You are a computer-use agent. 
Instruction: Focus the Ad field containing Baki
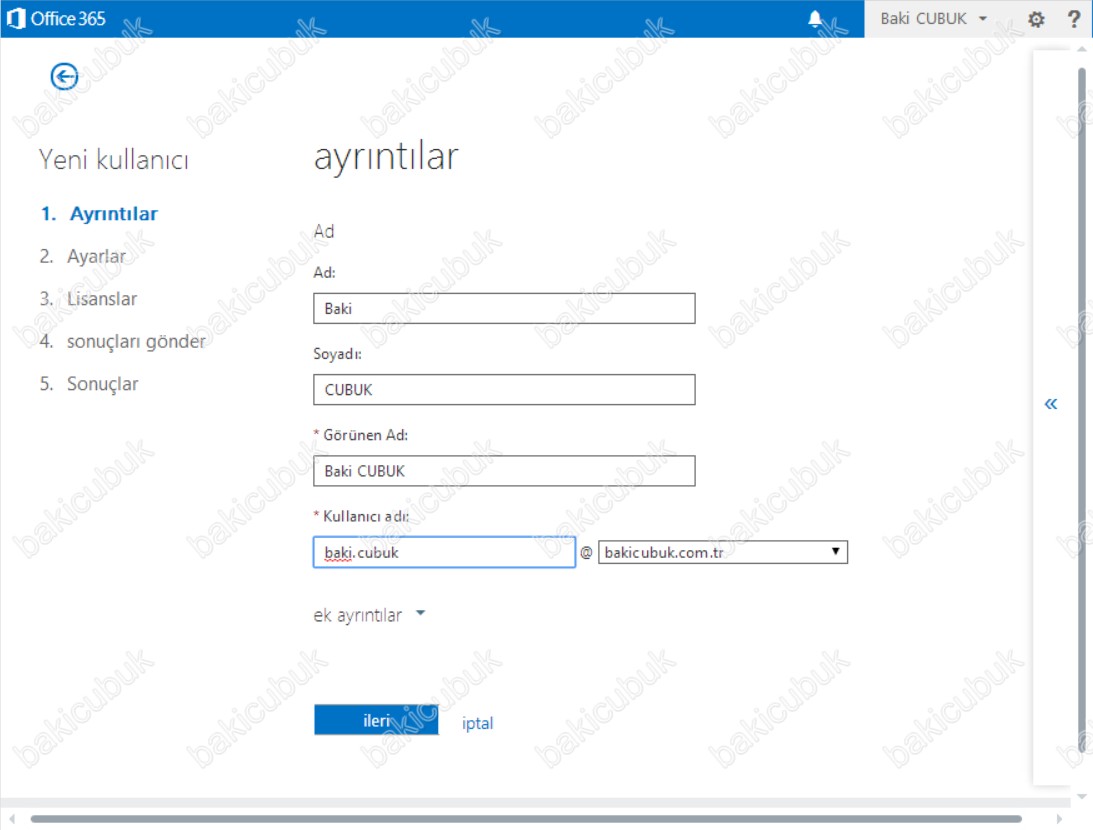[x=504, y=308]
